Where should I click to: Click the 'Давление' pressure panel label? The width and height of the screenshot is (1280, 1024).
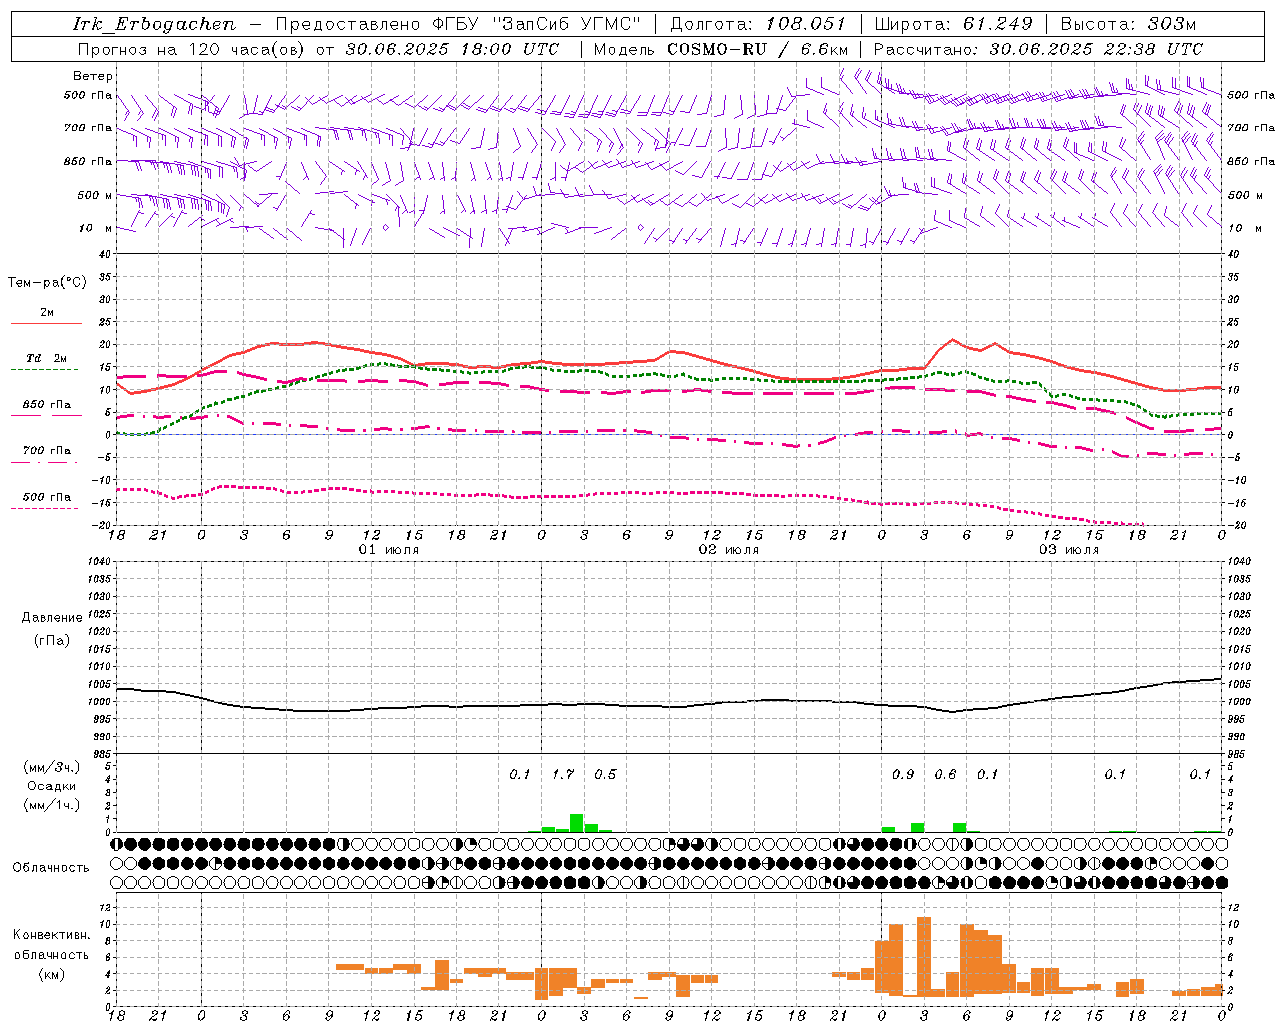point(52,618)
